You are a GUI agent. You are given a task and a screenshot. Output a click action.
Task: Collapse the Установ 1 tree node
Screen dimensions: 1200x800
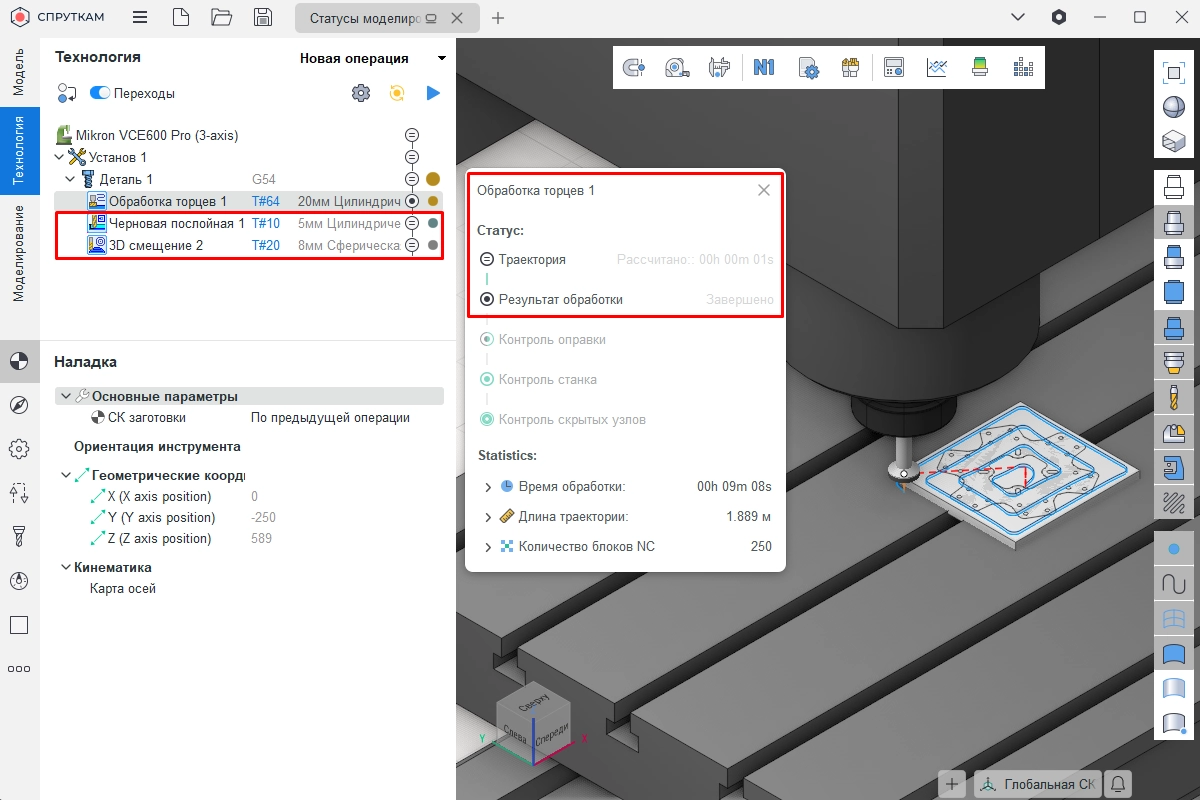[x=59, y=157]
